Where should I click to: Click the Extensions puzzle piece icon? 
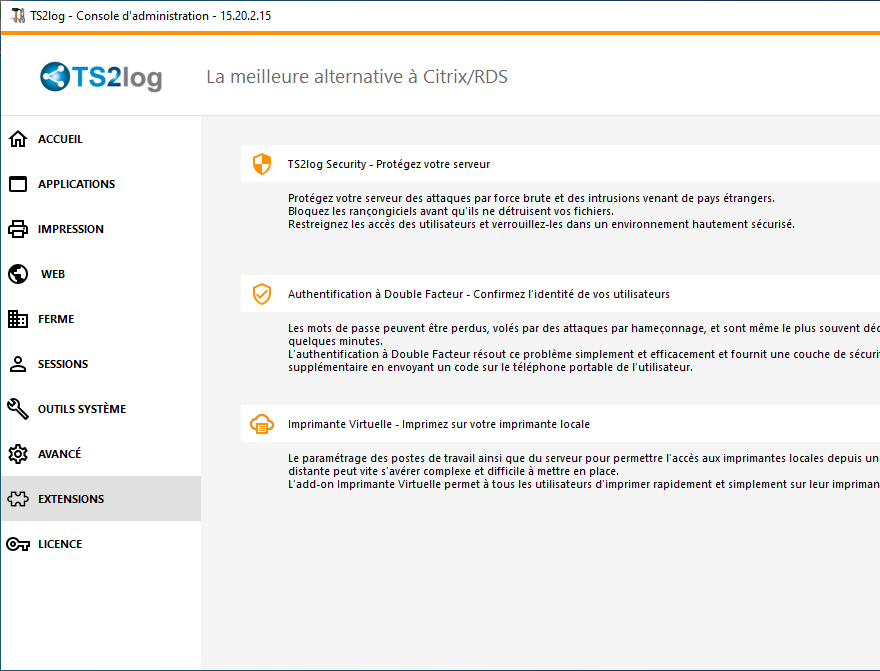click(x=18, y=499)
